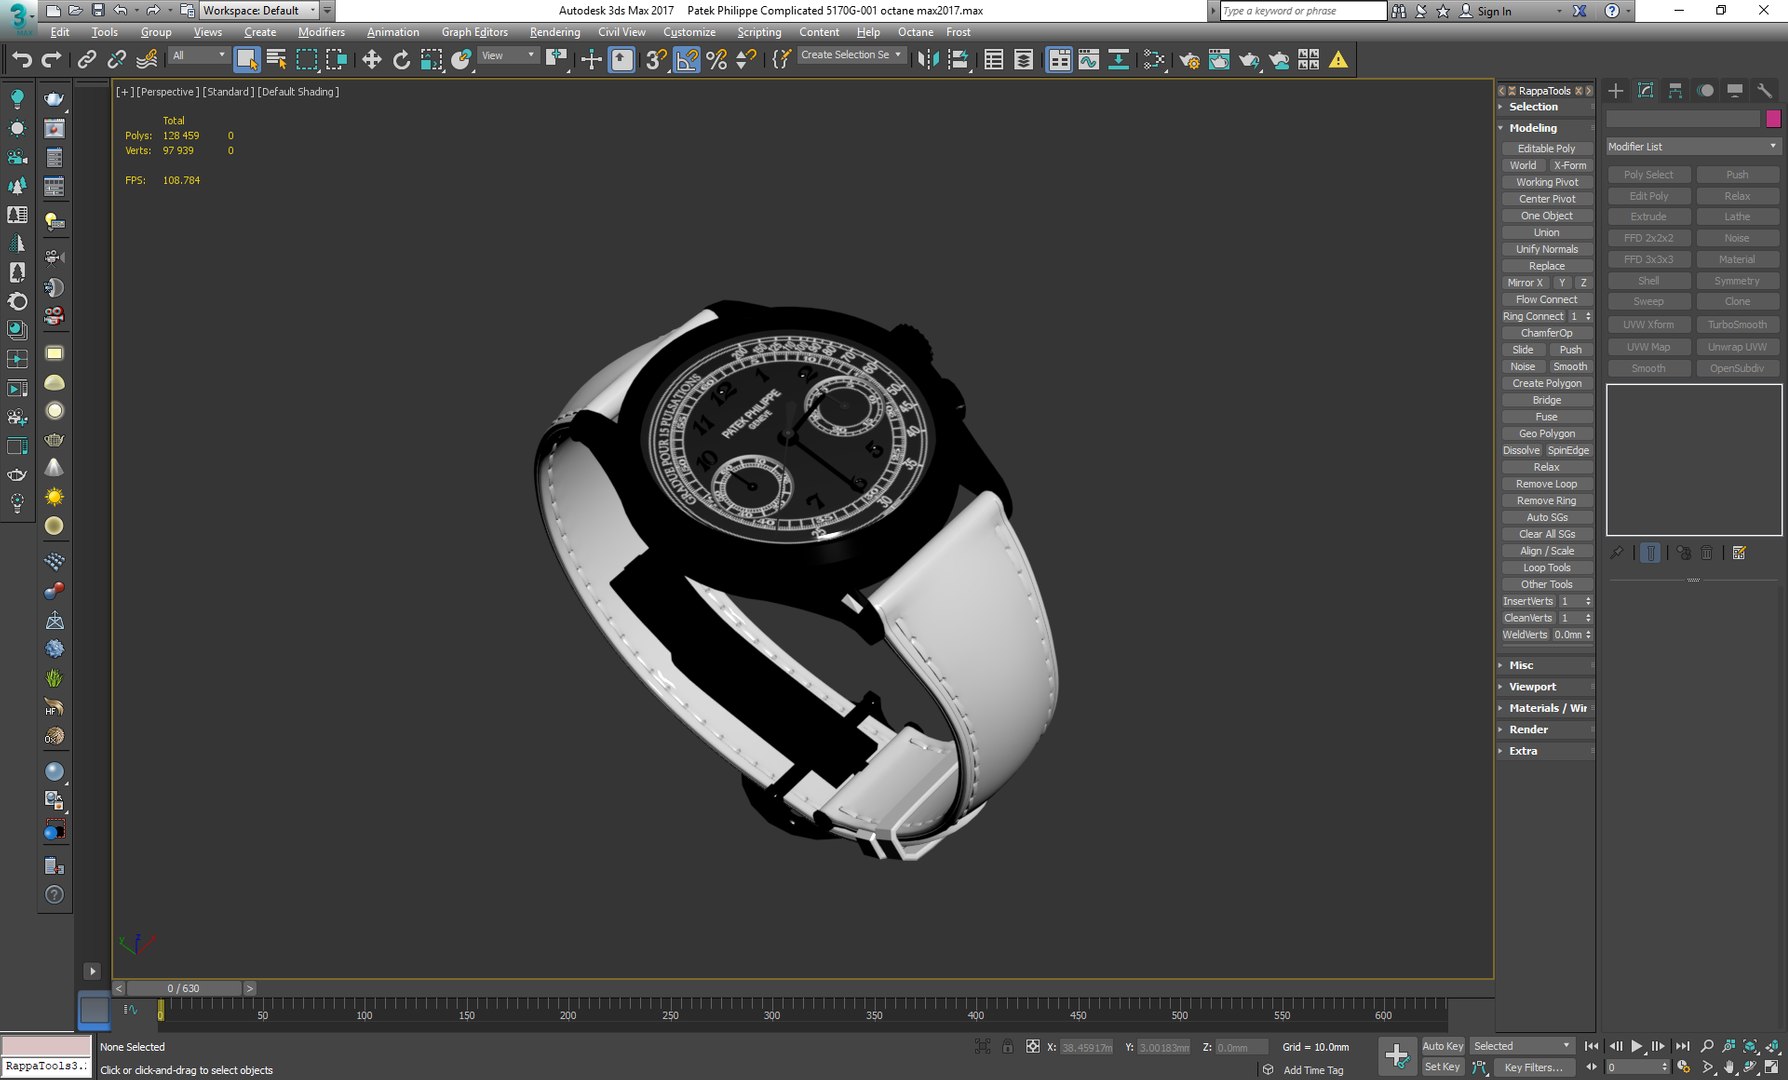Viewport: 1788px width, 1080px height.
Task: Expand the Materials / Wir rollout
Action: click(1546, 708)
